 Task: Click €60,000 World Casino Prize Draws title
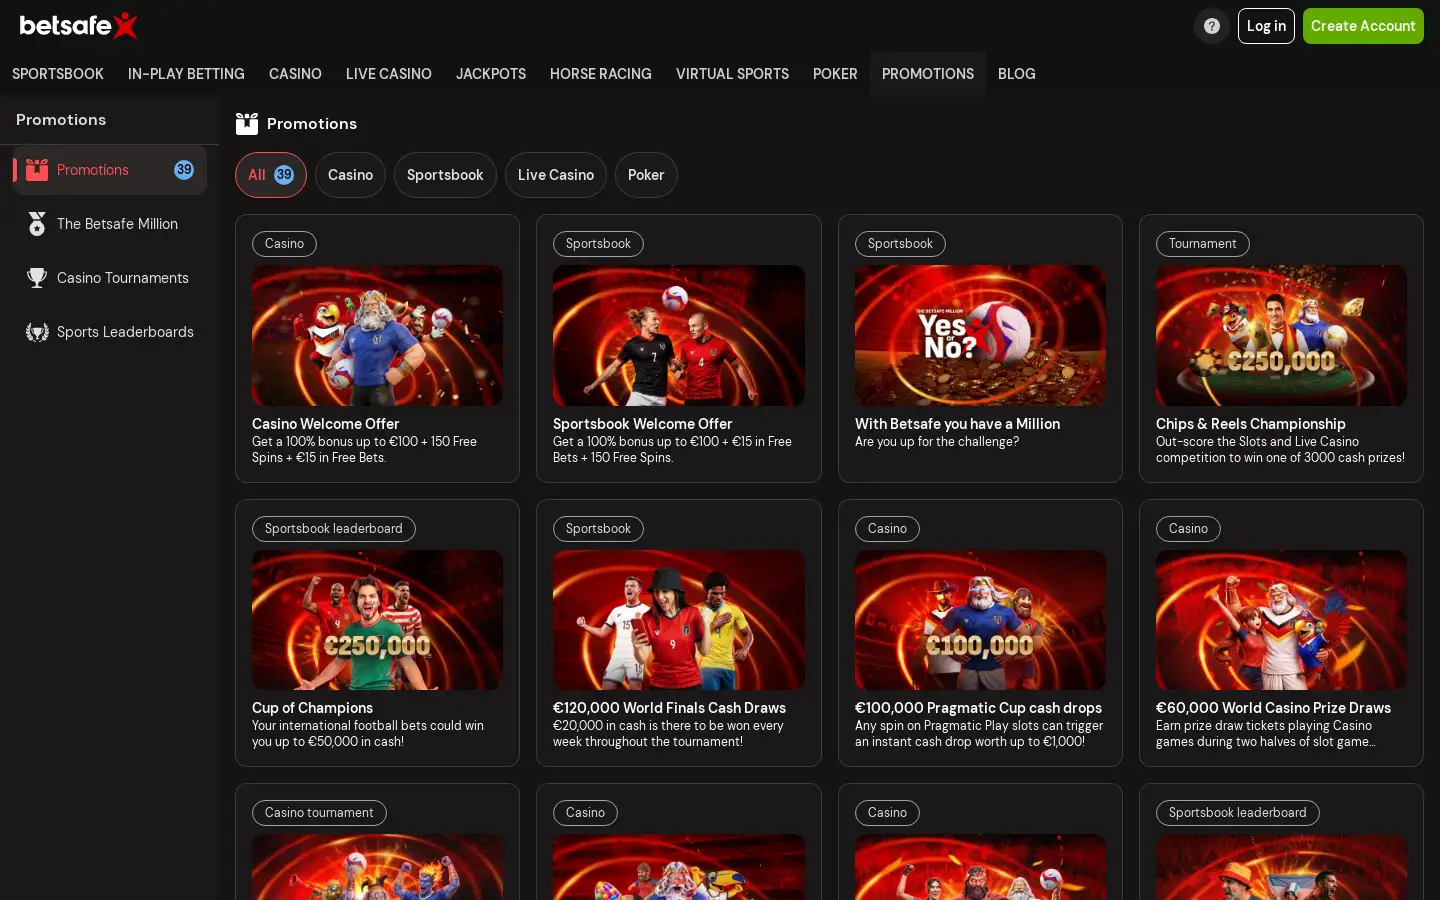1273,708
